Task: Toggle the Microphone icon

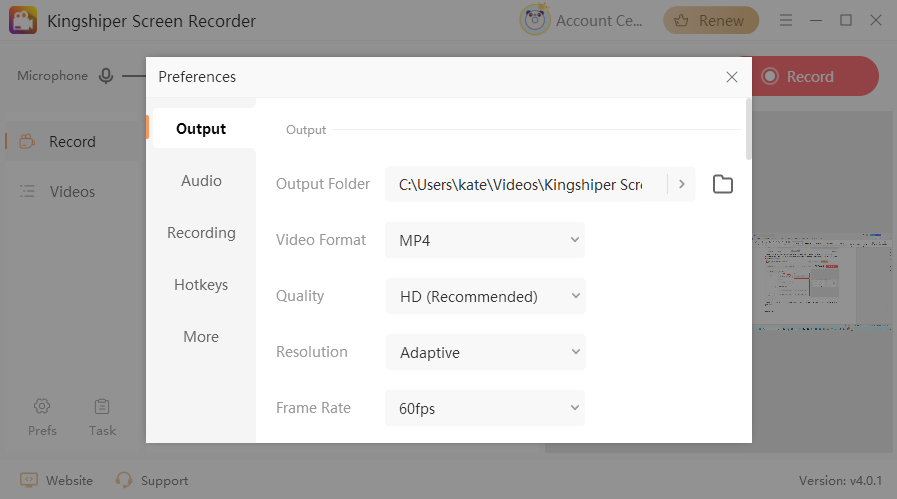Action: [x=106, y=76]
